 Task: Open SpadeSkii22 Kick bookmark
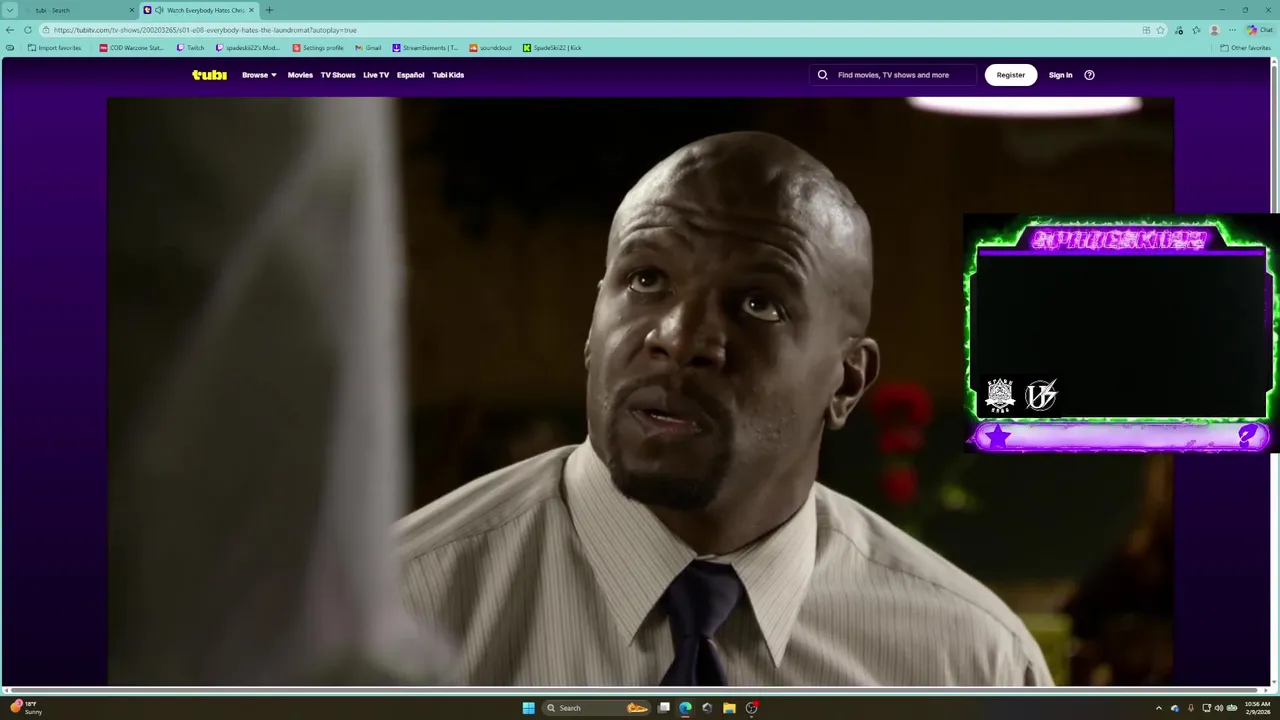pyautogui.click(x=552, y=48)
